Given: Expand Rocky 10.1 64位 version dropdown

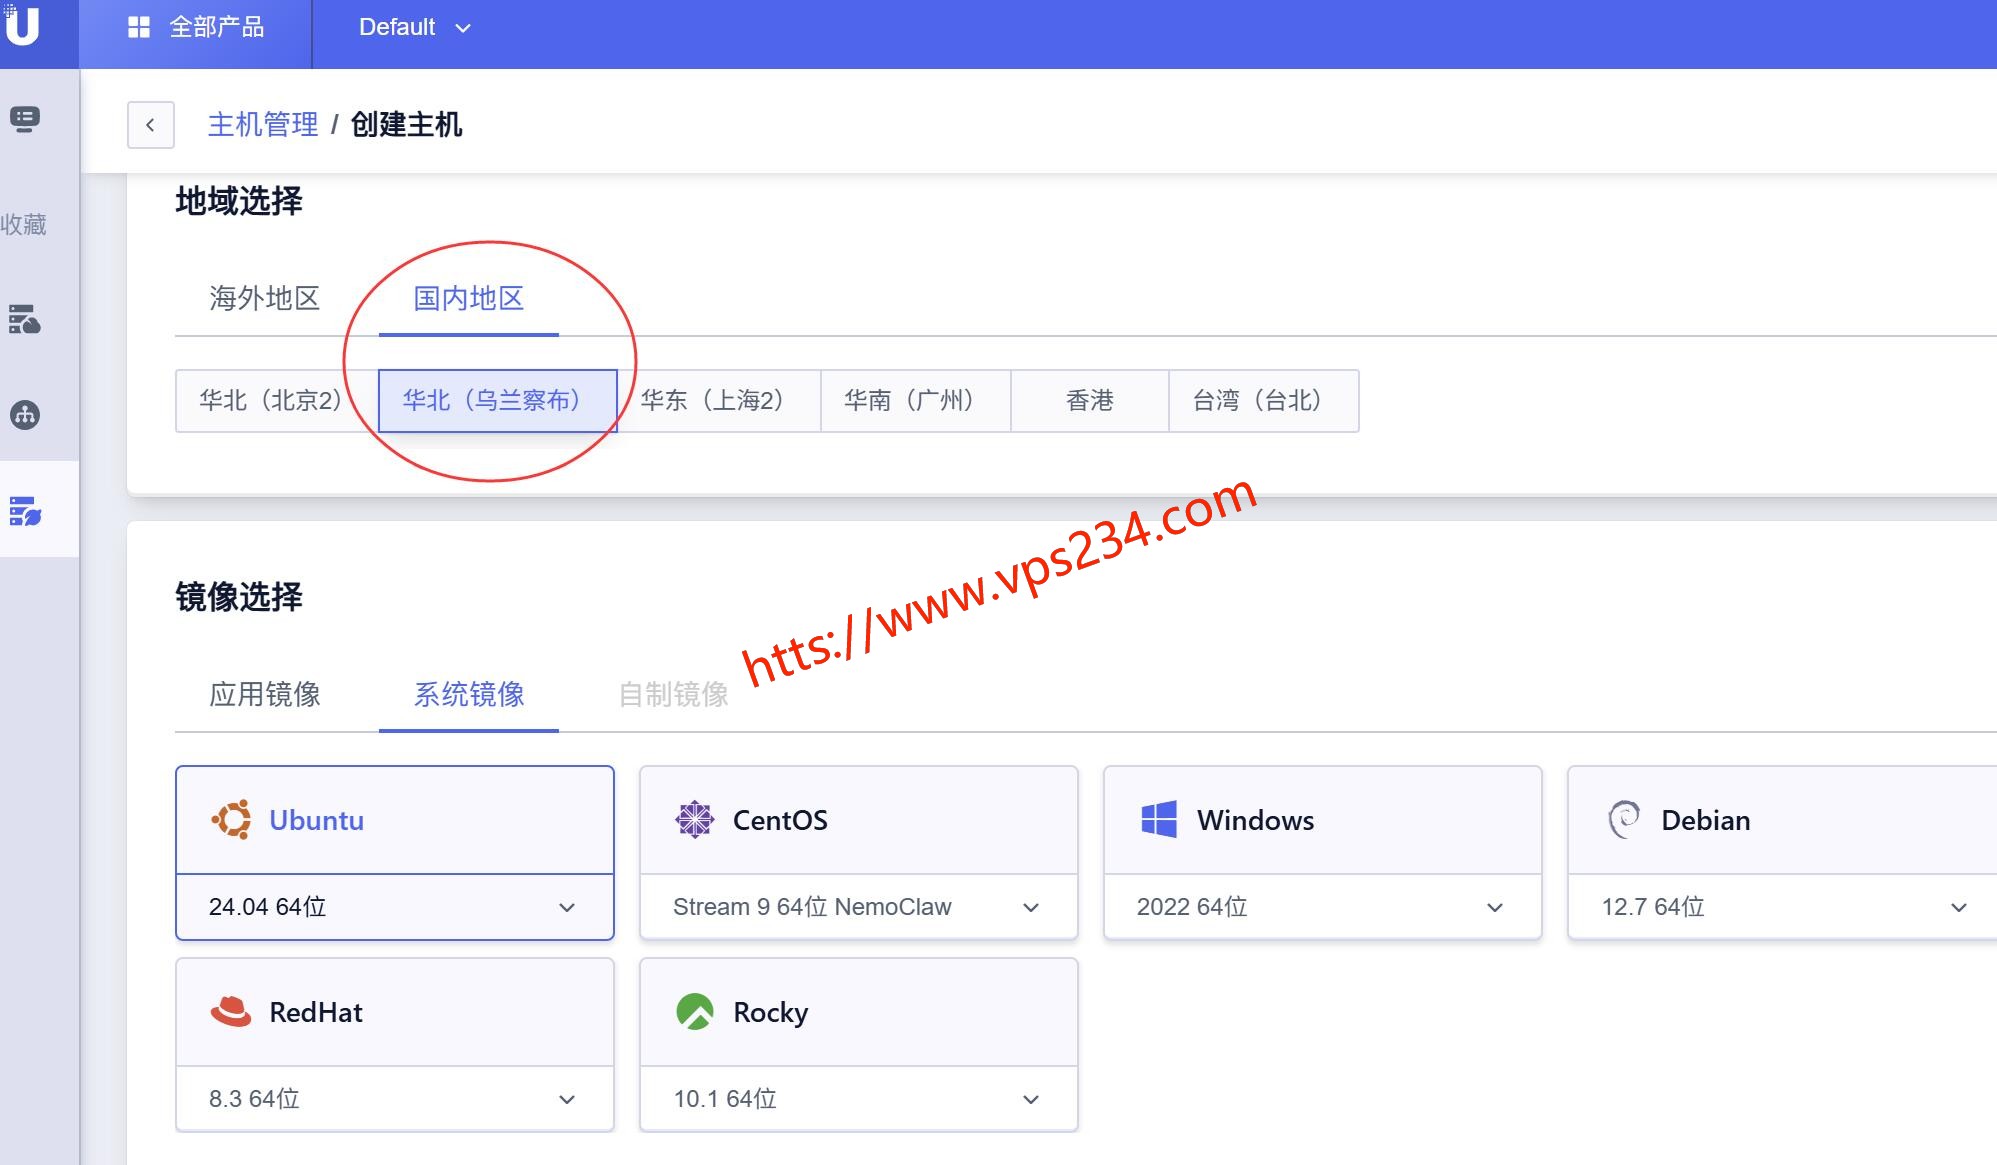Looking at the screenshot, I should [859, 1099].
